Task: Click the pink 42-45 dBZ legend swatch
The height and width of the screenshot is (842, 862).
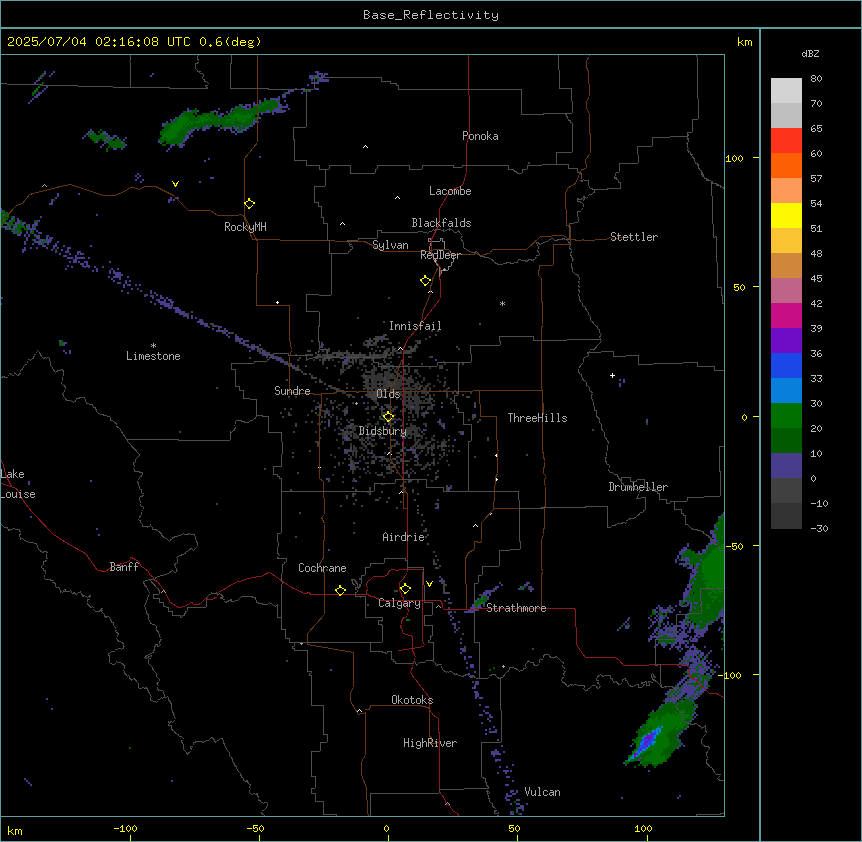Action: point(786,290)
